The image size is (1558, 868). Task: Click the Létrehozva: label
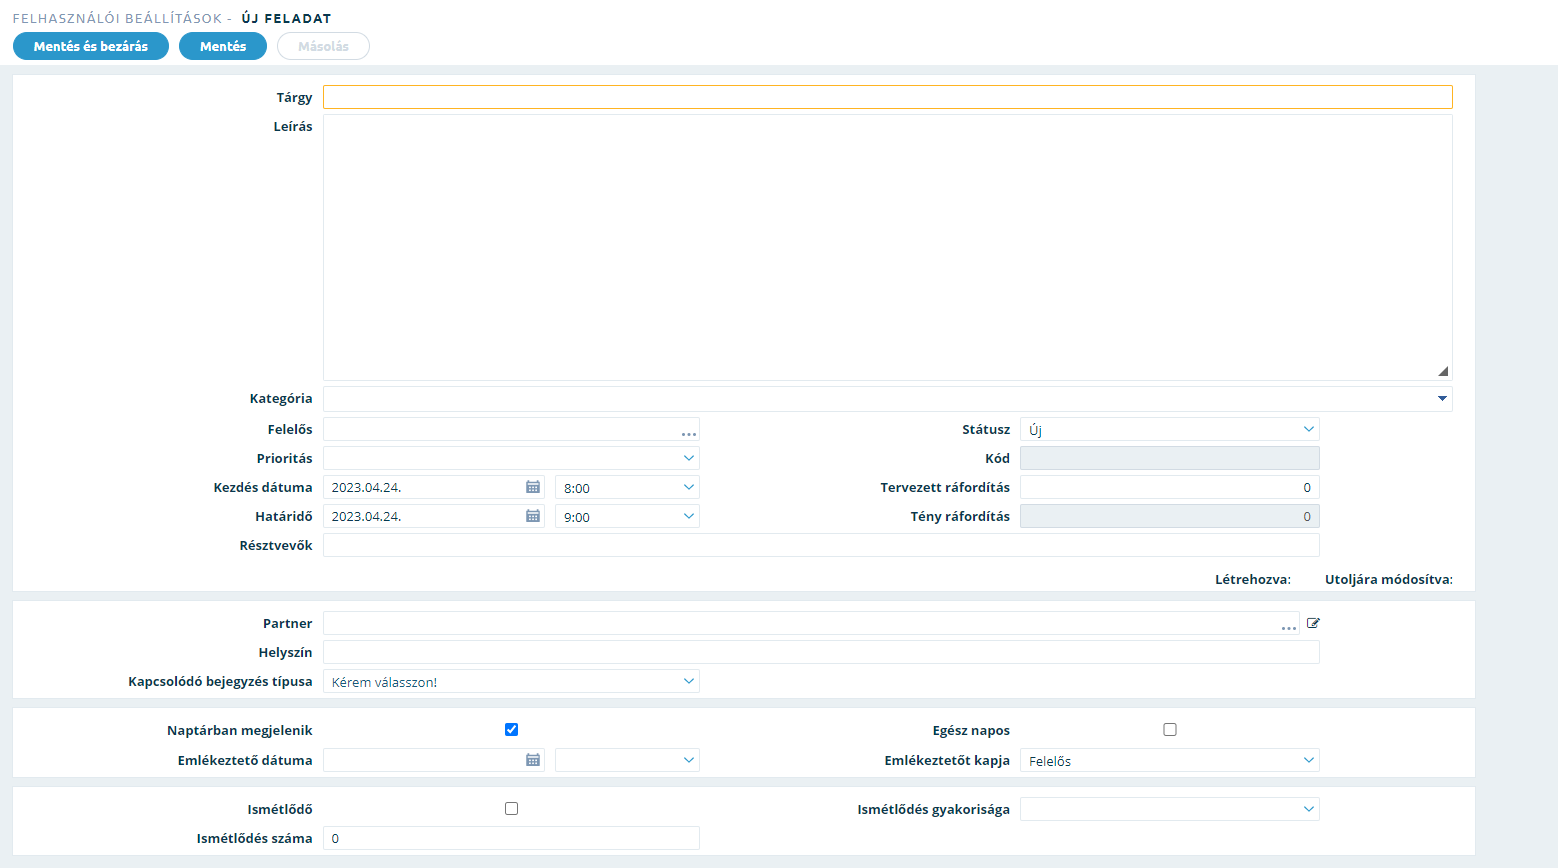tap(1253, 579)
